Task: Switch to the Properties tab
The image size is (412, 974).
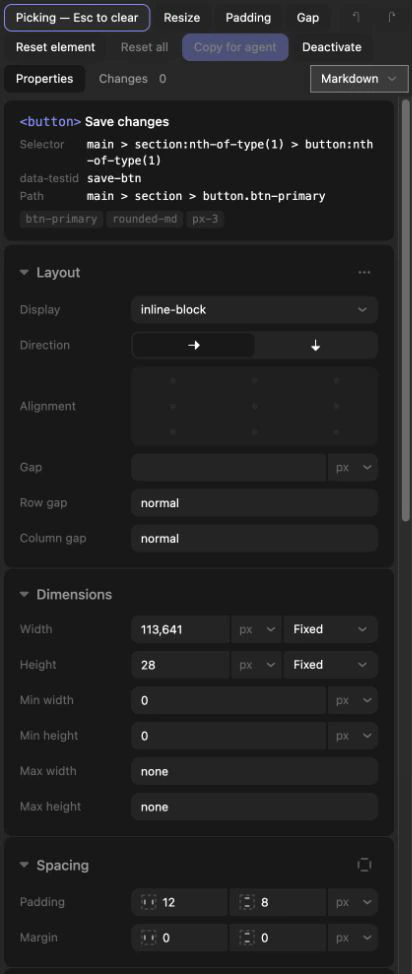Action: [44, 79]
